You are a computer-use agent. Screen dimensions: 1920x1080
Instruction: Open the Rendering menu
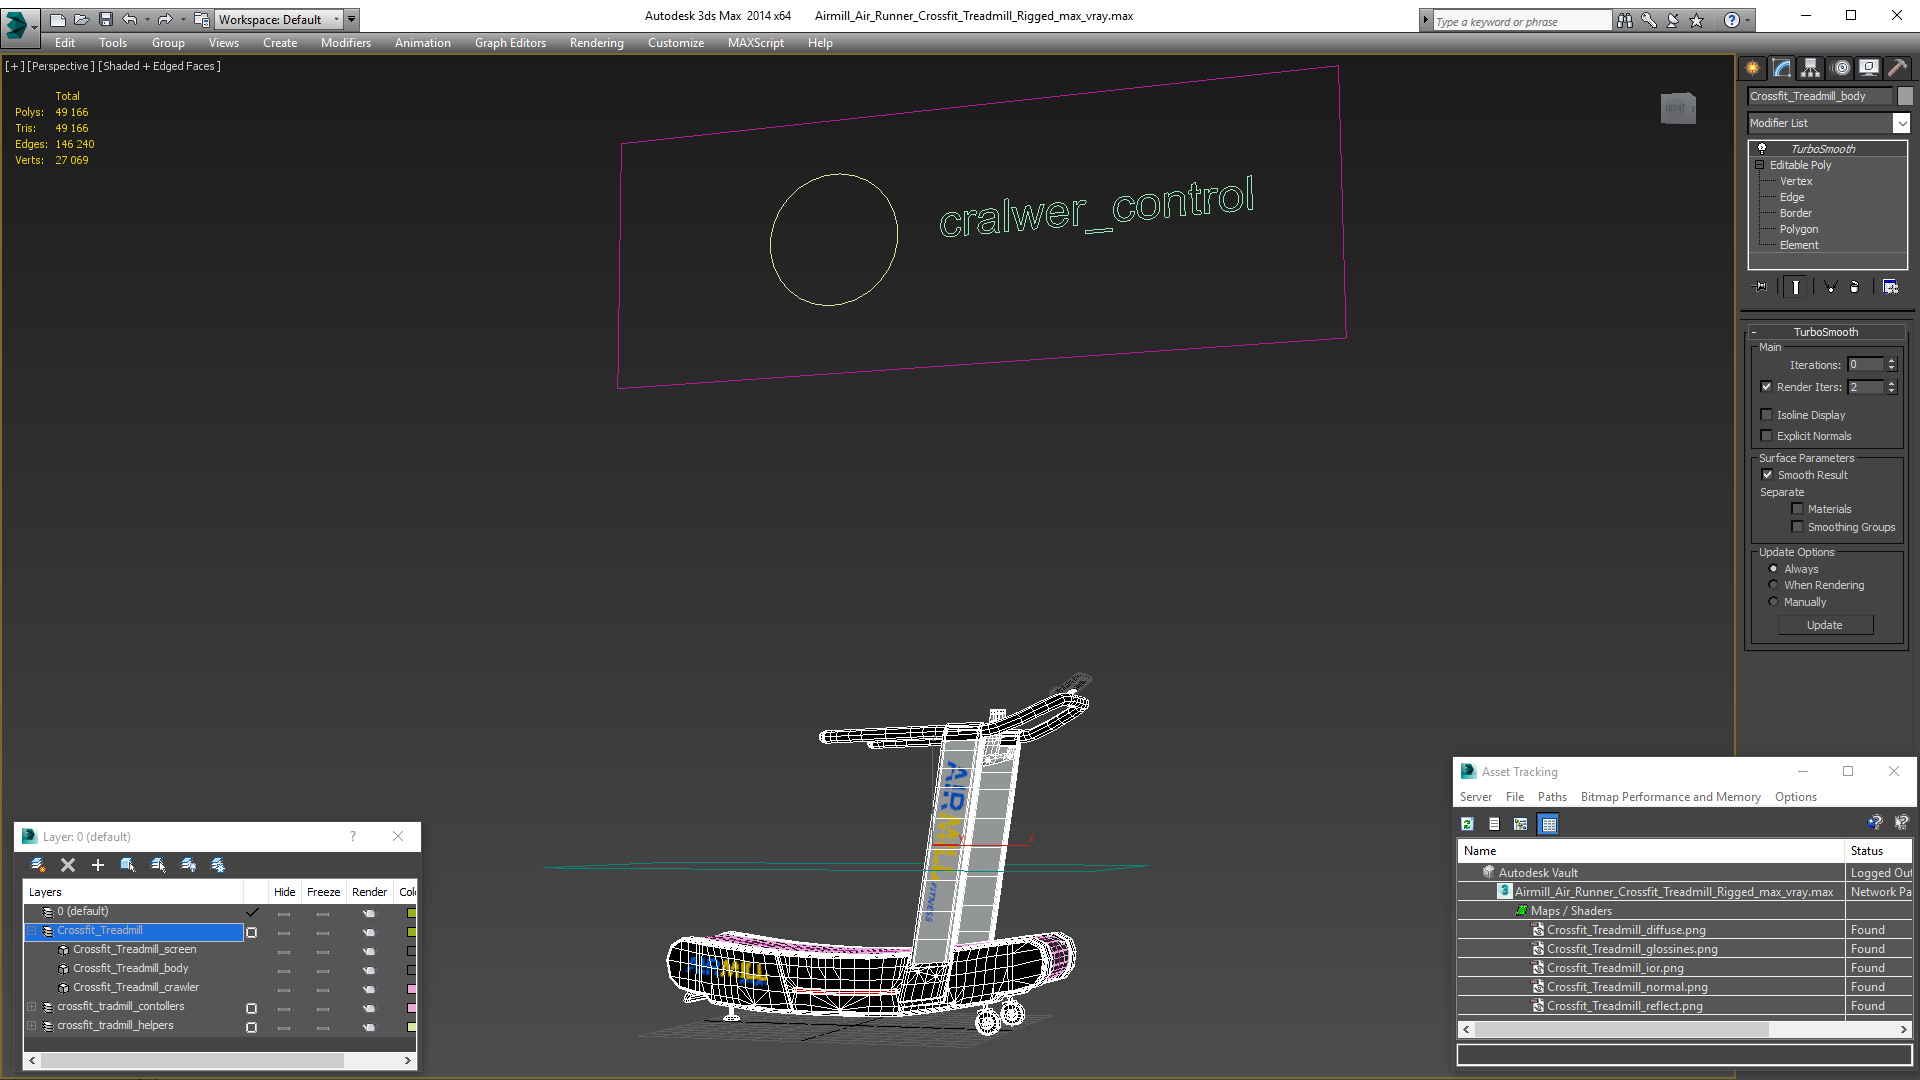[x=596, y=43]
